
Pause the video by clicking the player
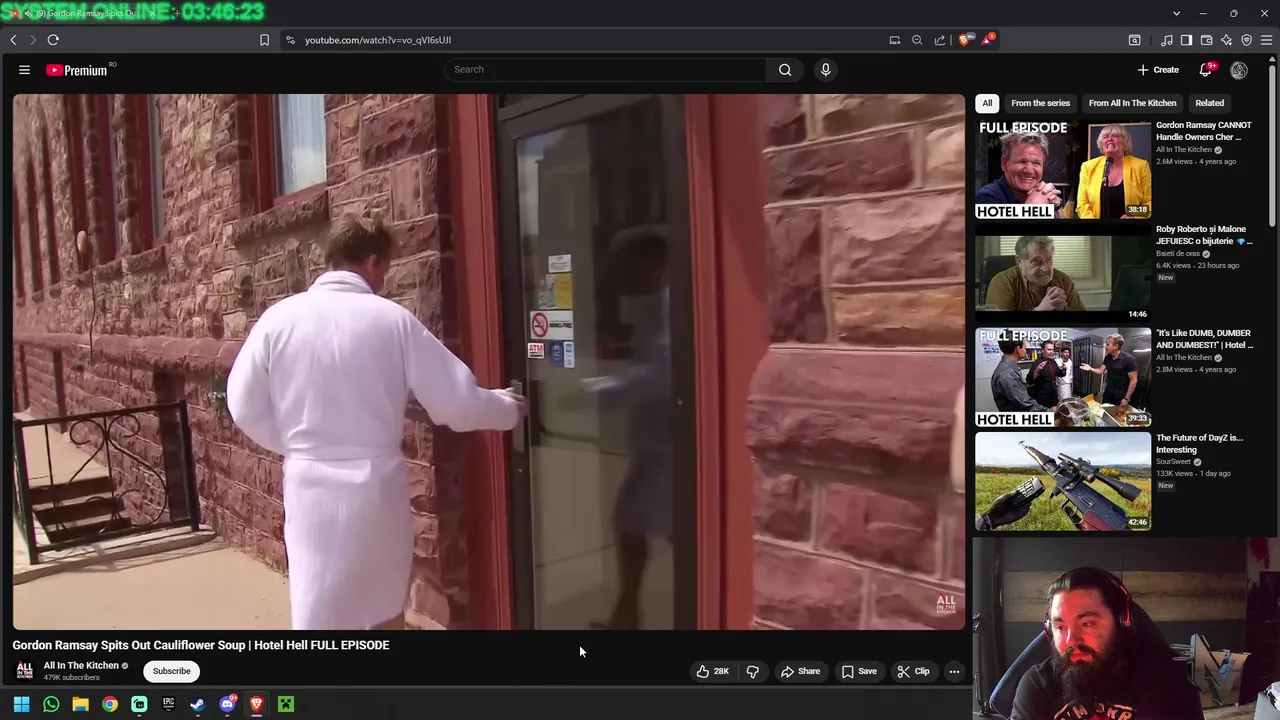tap(489, 362)
